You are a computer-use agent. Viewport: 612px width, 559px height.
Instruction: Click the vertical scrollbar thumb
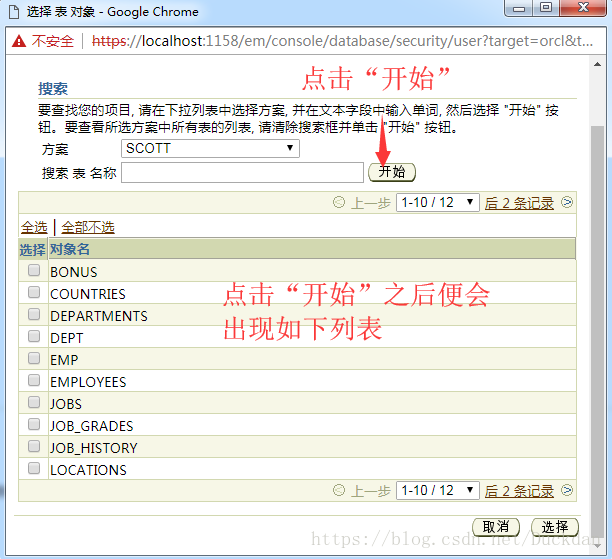(x=597, y=332)
